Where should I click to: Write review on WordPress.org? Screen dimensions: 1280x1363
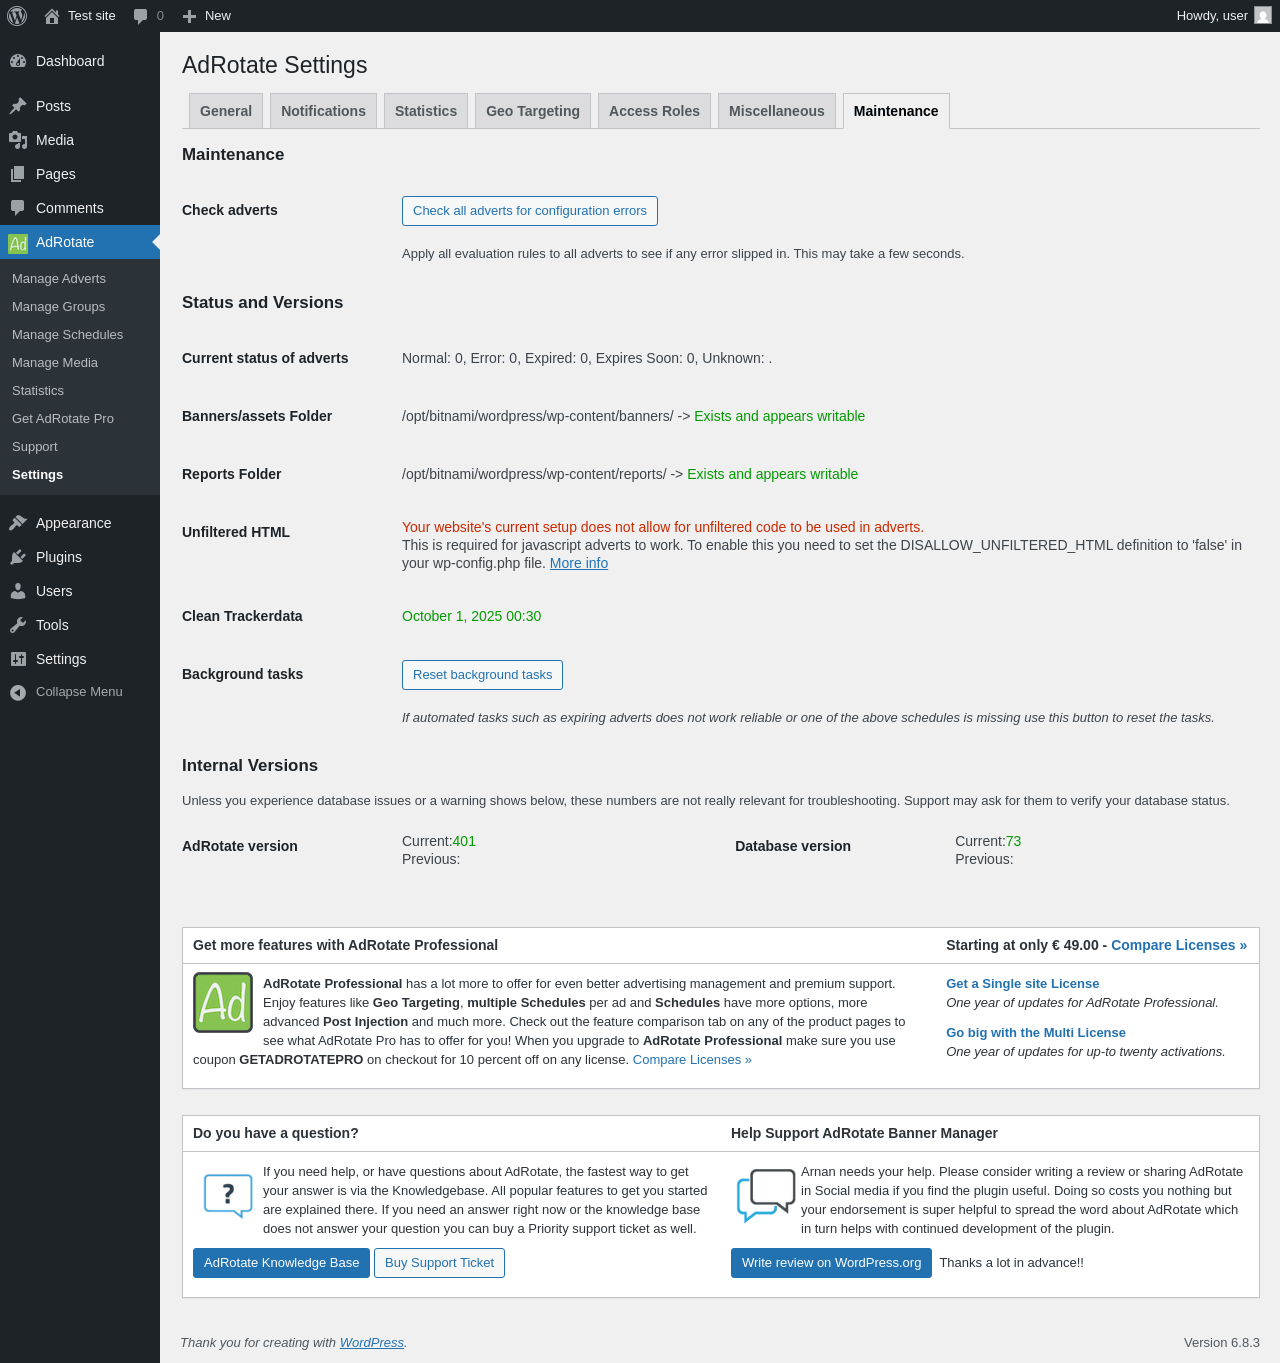831,1263
